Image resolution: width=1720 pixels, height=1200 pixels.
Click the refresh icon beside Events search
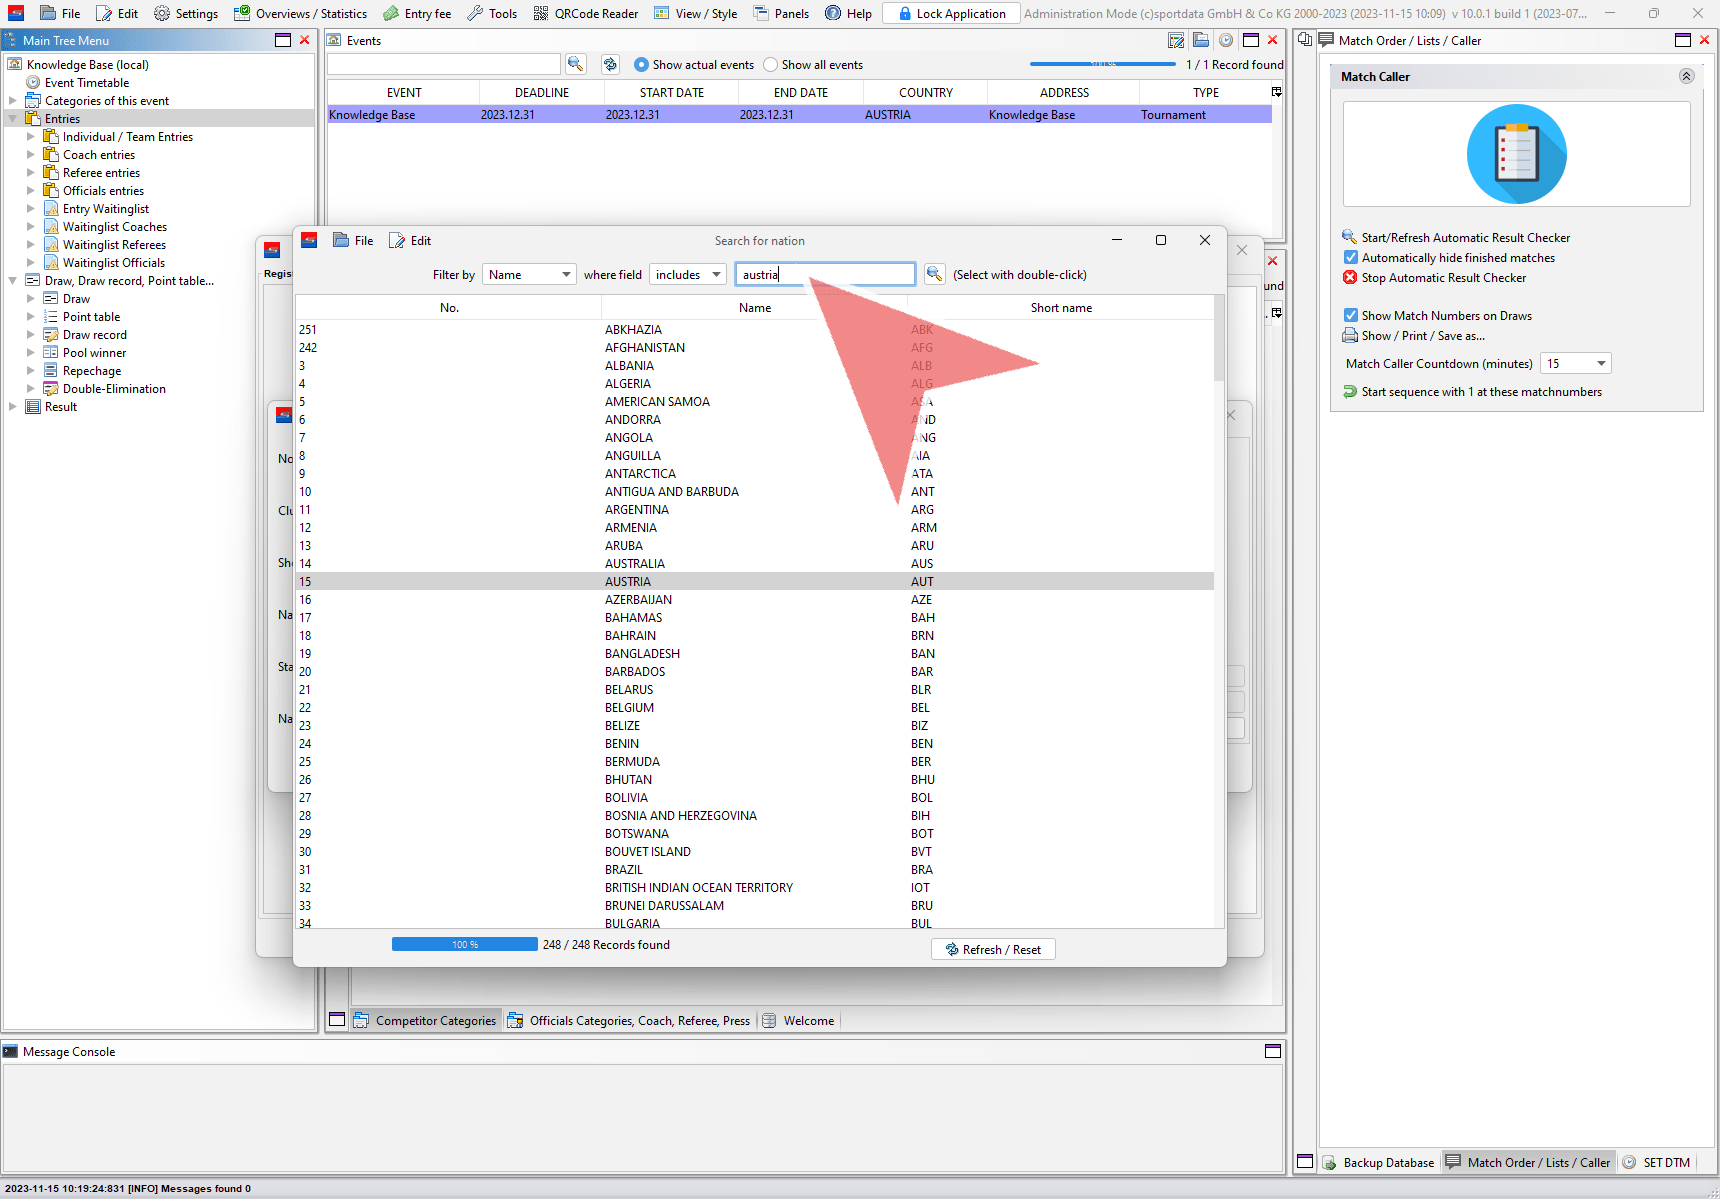click(610, 64)
